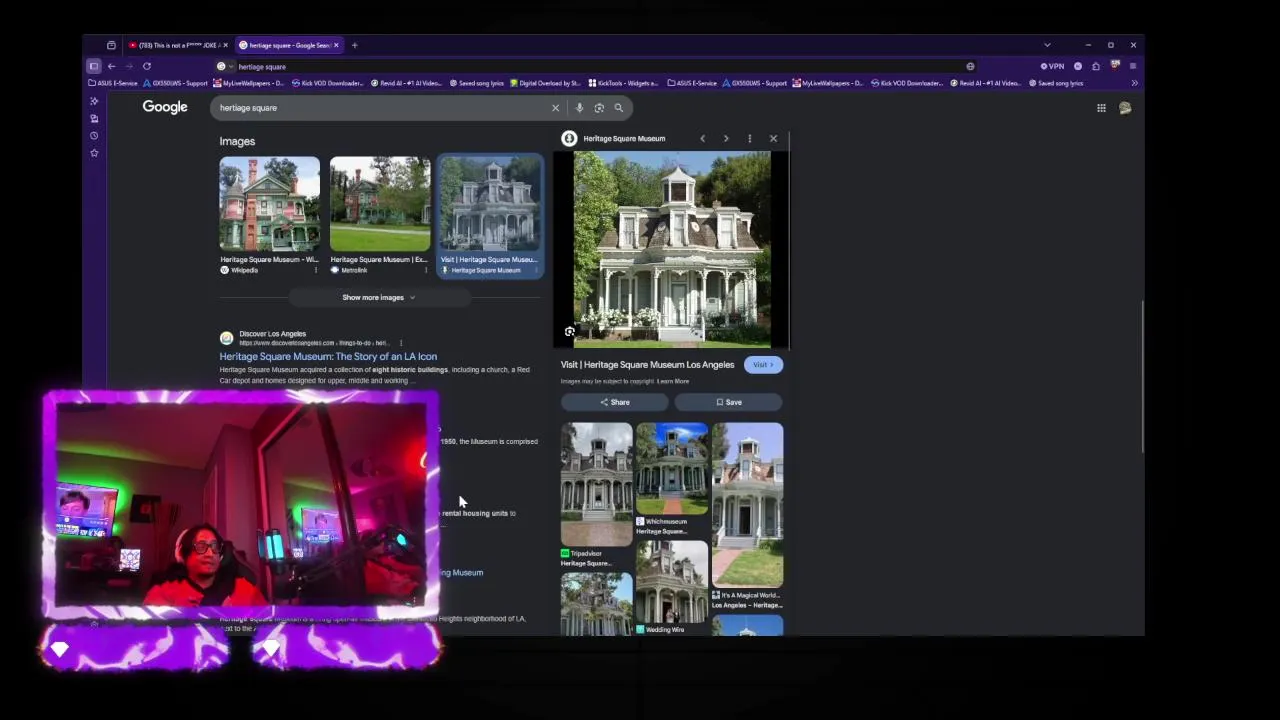Open the Metrolink Heritage Square image
The width and height of the screenshot is (1280, 720).
[380, 204]
